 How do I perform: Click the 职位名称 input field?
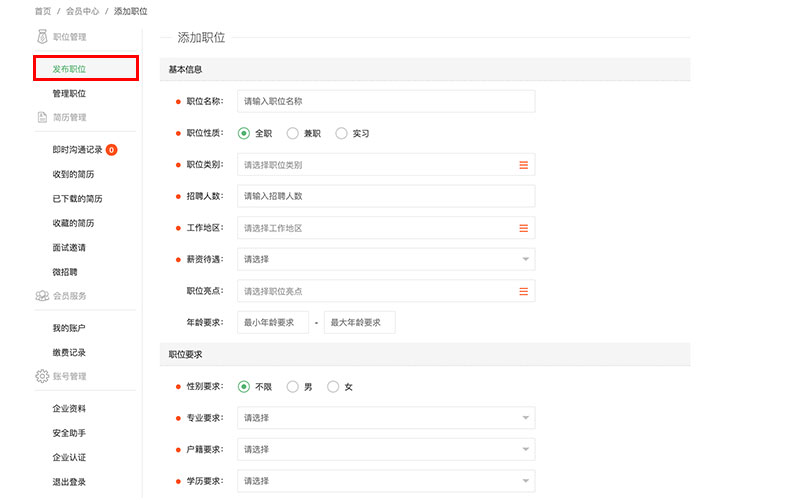386,101
